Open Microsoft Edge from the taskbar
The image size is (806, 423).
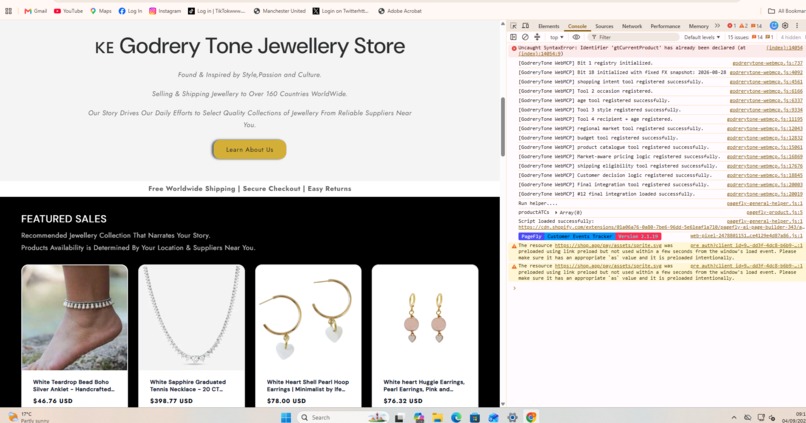click(x=456, y=417)
